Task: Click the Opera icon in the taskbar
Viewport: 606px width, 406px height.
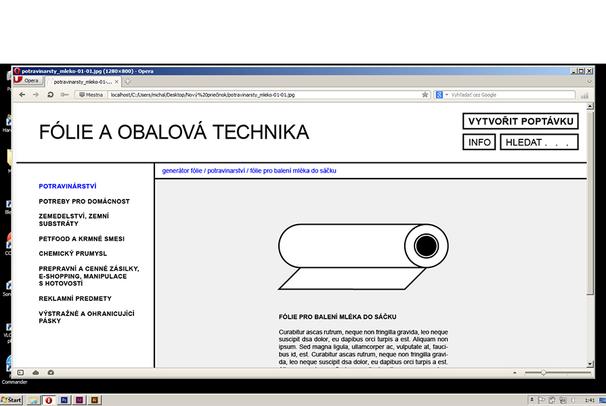Action: pyautogui.click(x=49, y=399)
